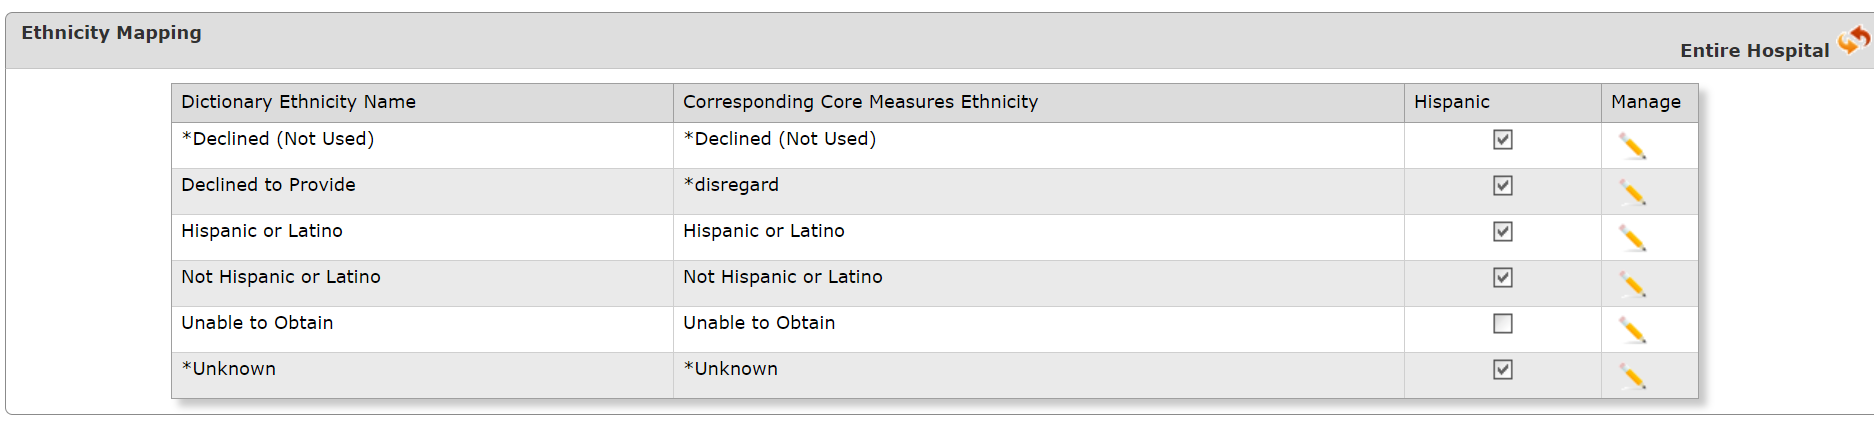The height and width of the screenshot is (421, 1874).
Task: Click the pencil for *Unknown row
Action: (x=1632, y=377)
